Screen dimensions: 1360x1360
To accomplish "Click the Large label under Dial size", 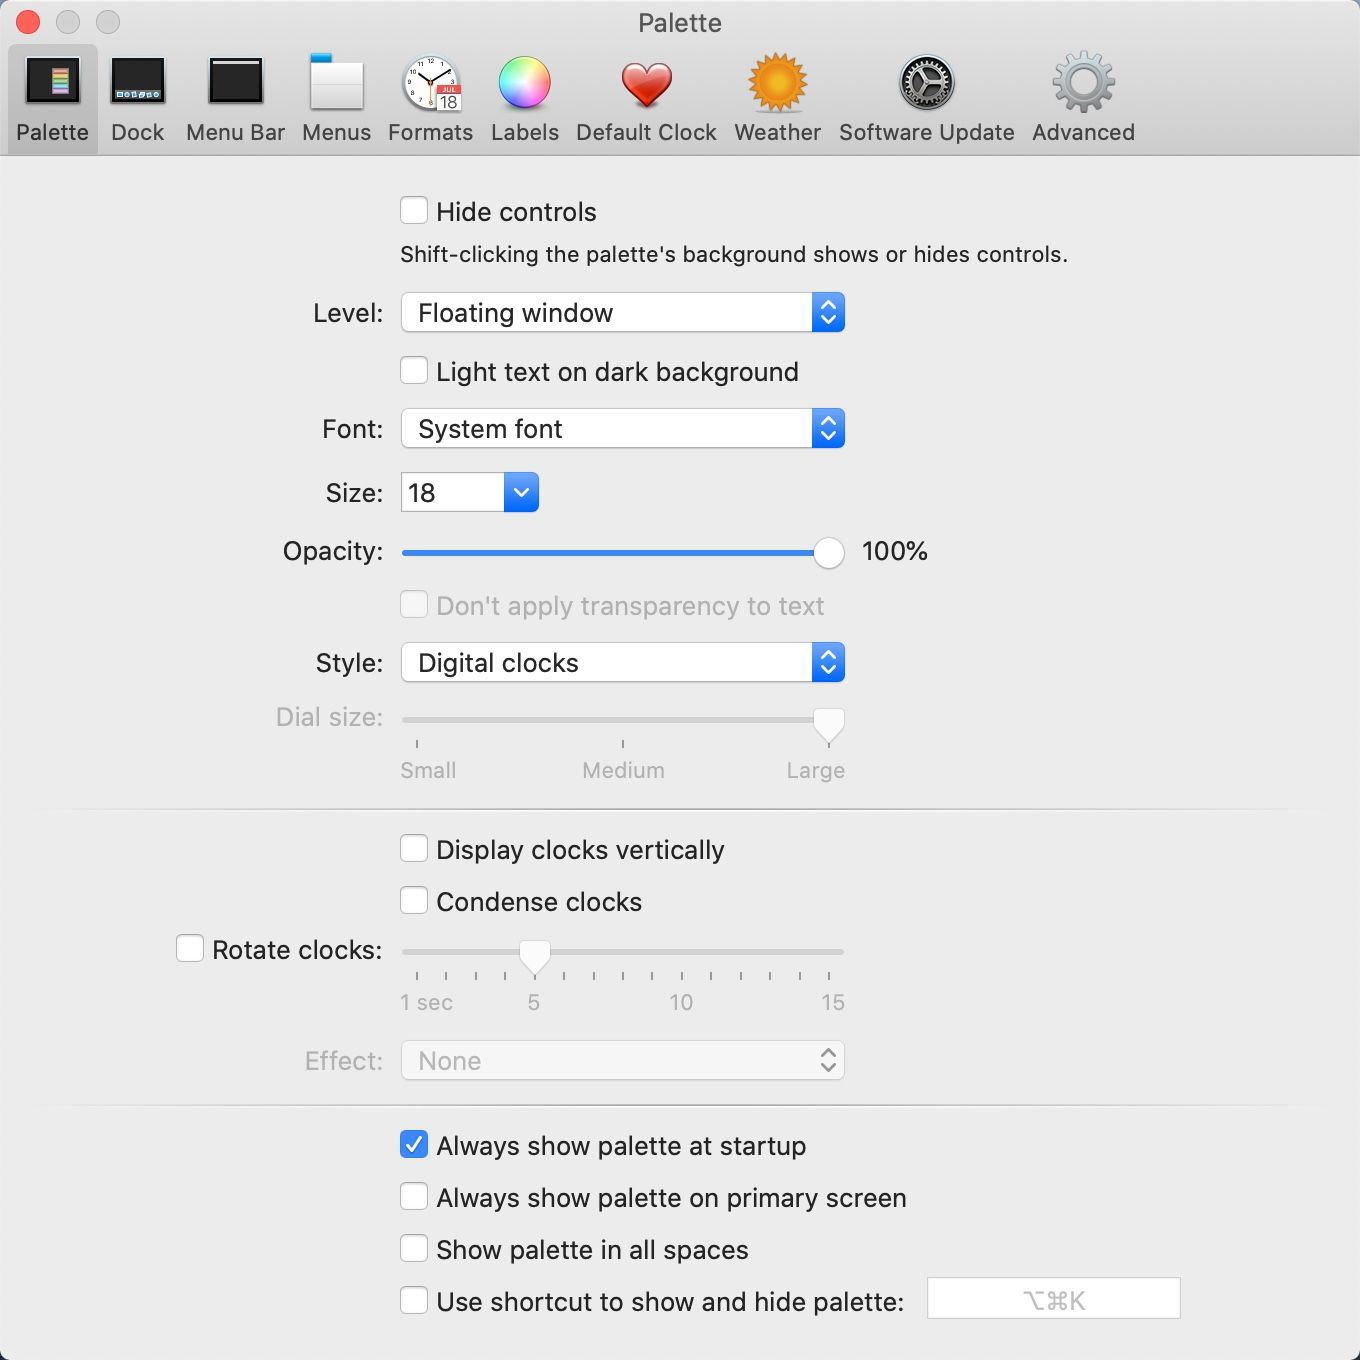I will (815, 771).
